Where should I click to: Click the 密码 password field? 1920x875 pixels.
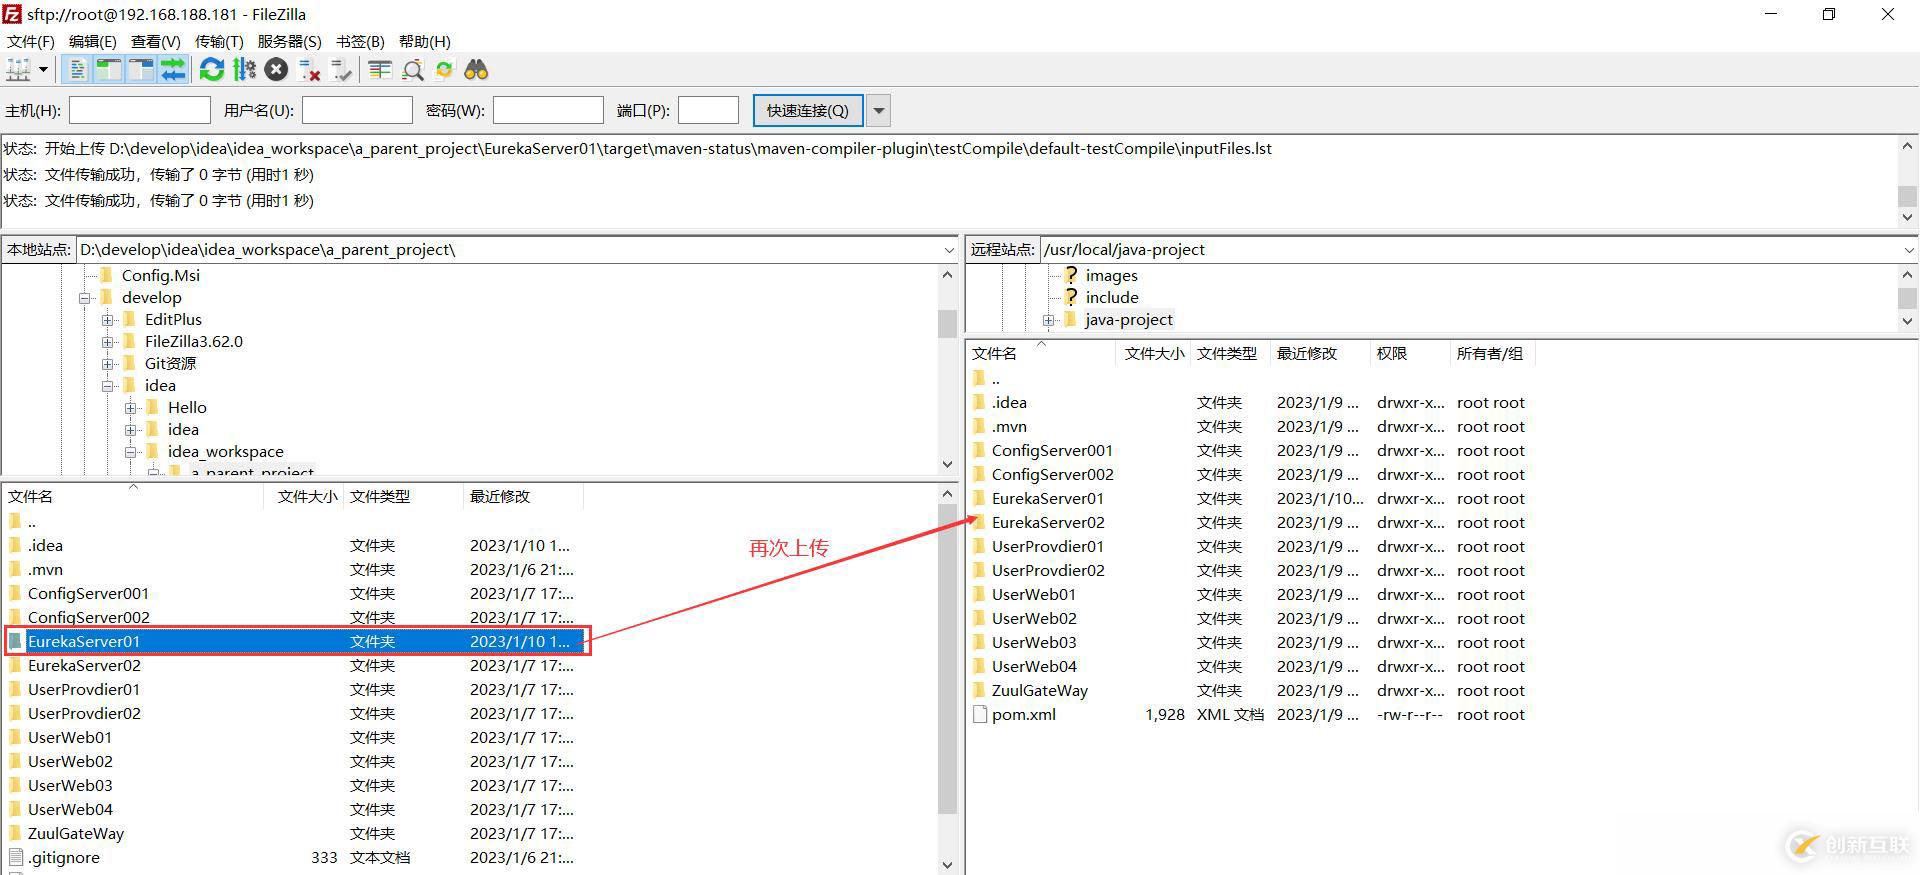(548, 110)
